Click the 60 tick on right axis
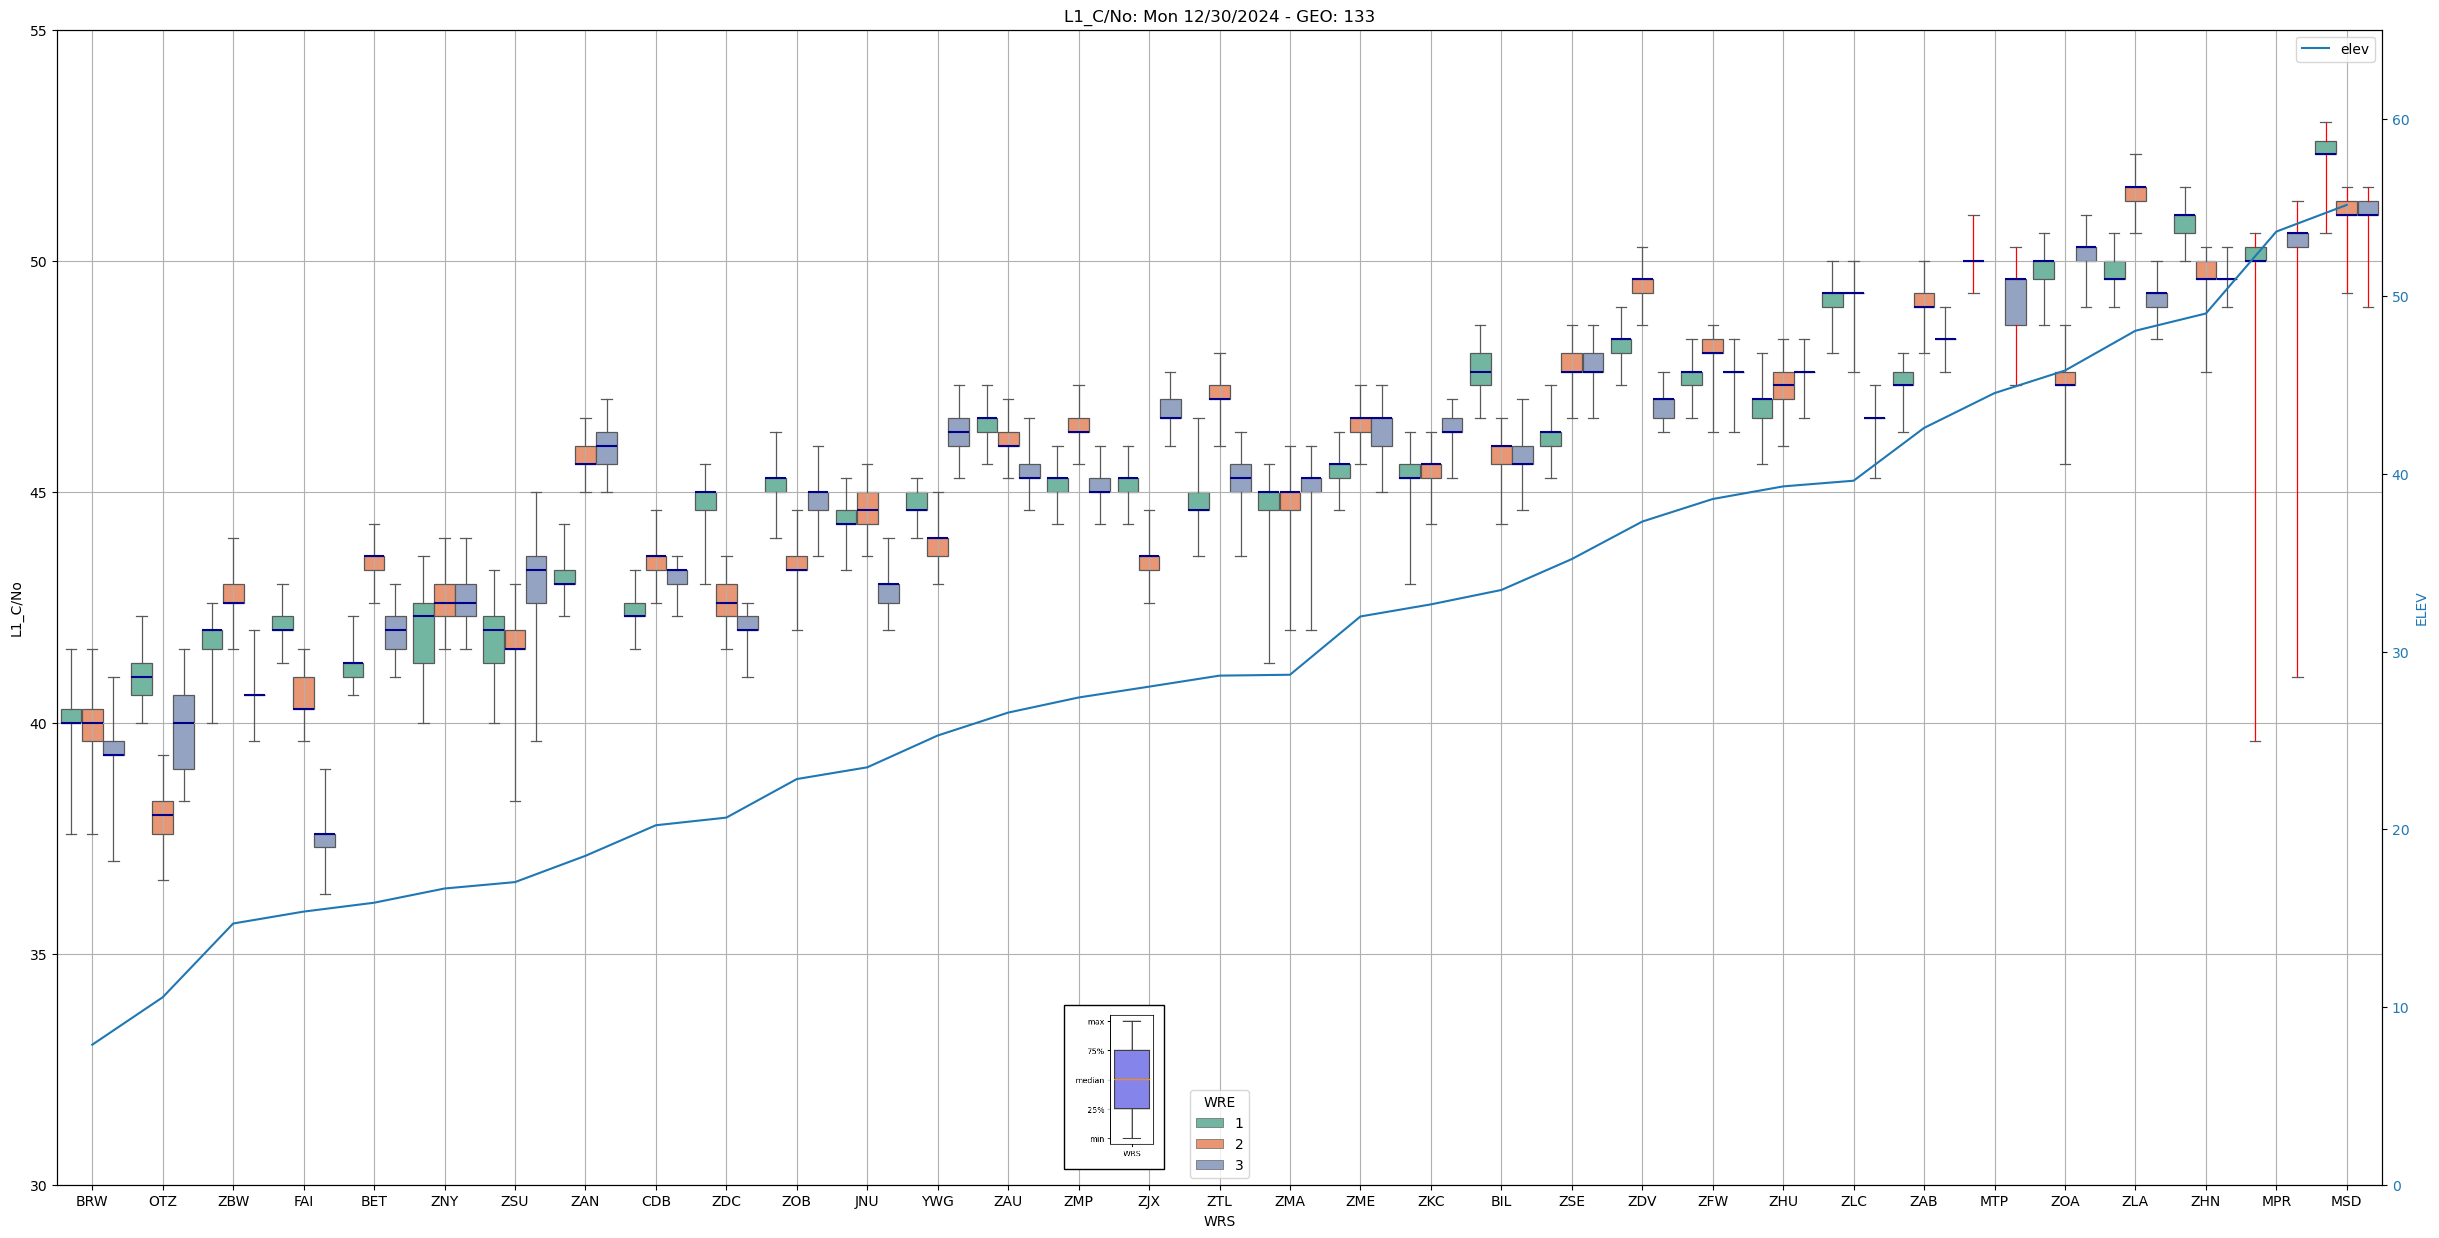 pos(2399,120)
